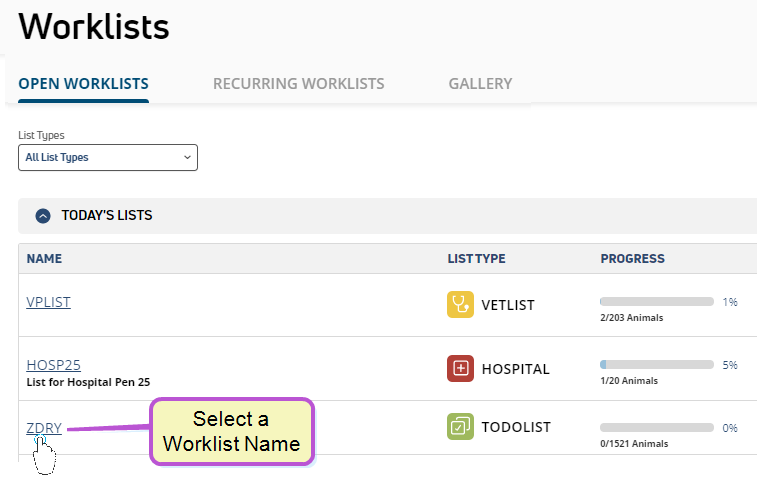Click the HOSP25 progress bar
The height and width of the screenshot is (489, 757).
point(657,364)
